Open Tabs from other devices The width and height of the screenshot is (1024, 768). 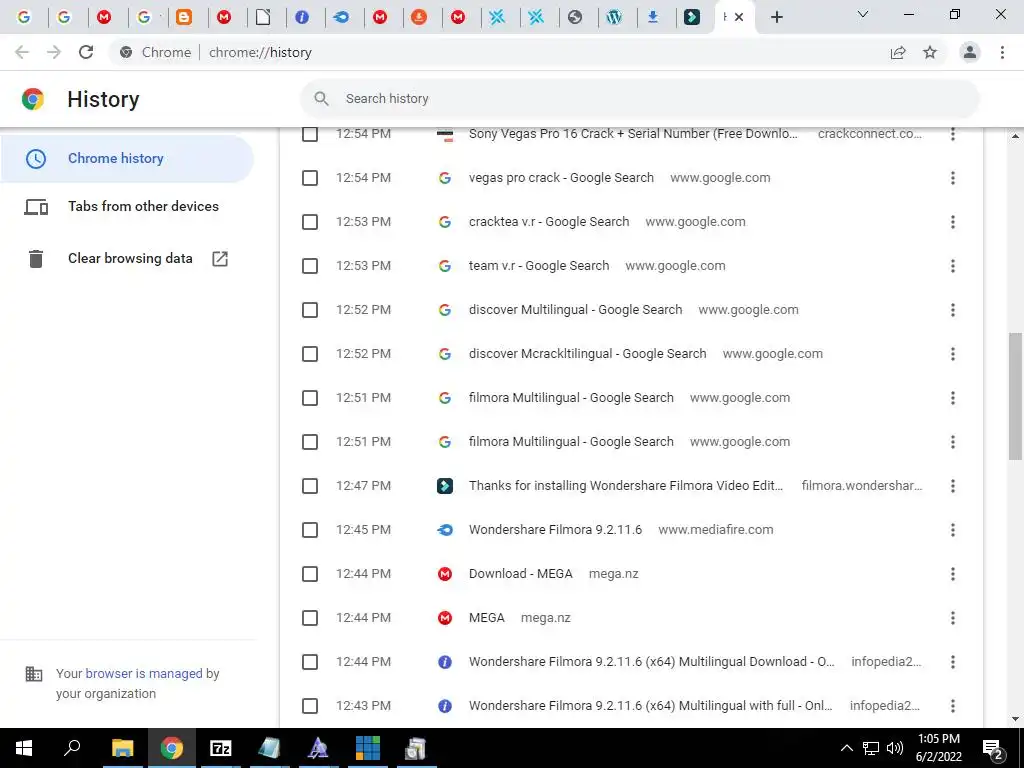coord(127,206)
